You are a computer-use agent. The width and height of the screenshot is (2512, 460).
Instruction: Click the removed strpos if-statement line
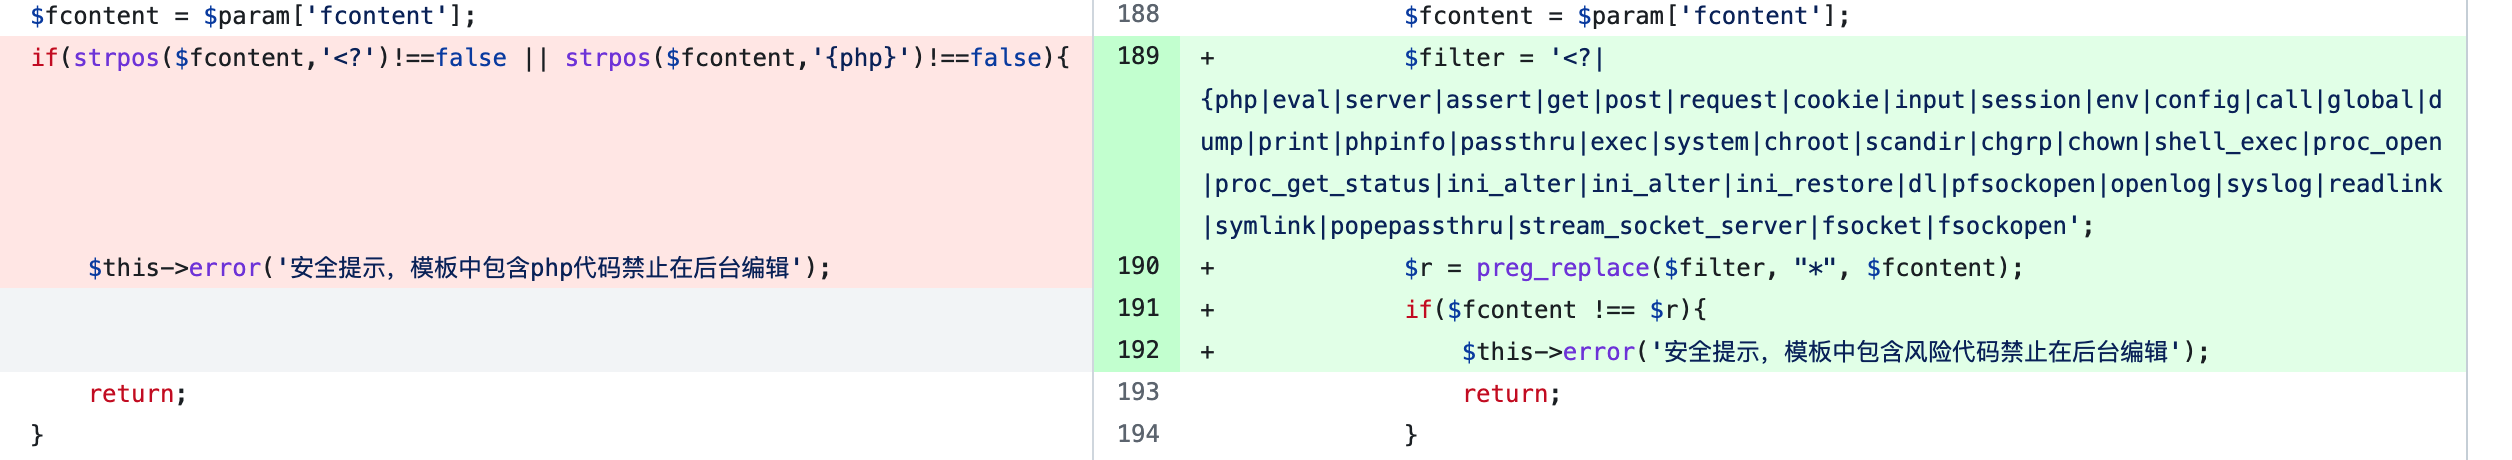(x=550, y=58)
